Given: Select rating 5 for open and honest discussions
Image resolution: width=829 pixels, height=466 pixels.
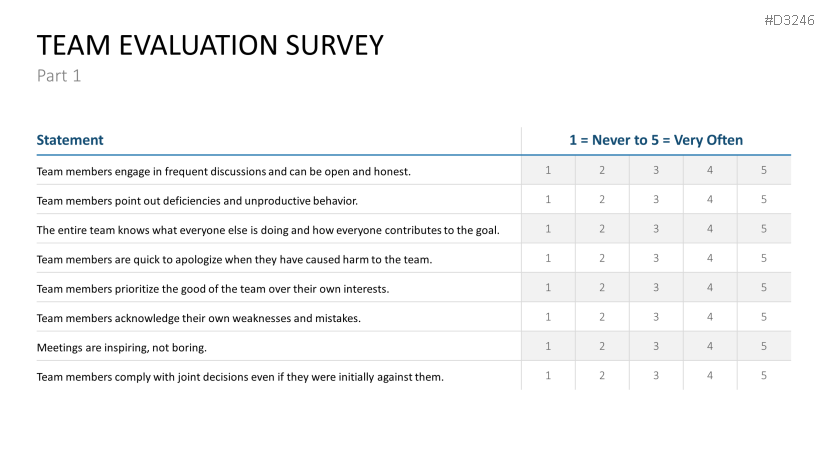Looking at the screenshot, I should (763, 170).
